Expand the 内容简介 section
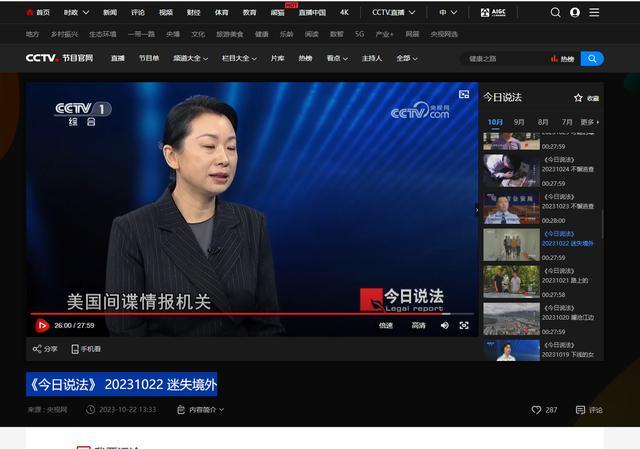This screenshot has height=449, width=640. (x=201, y=409)
